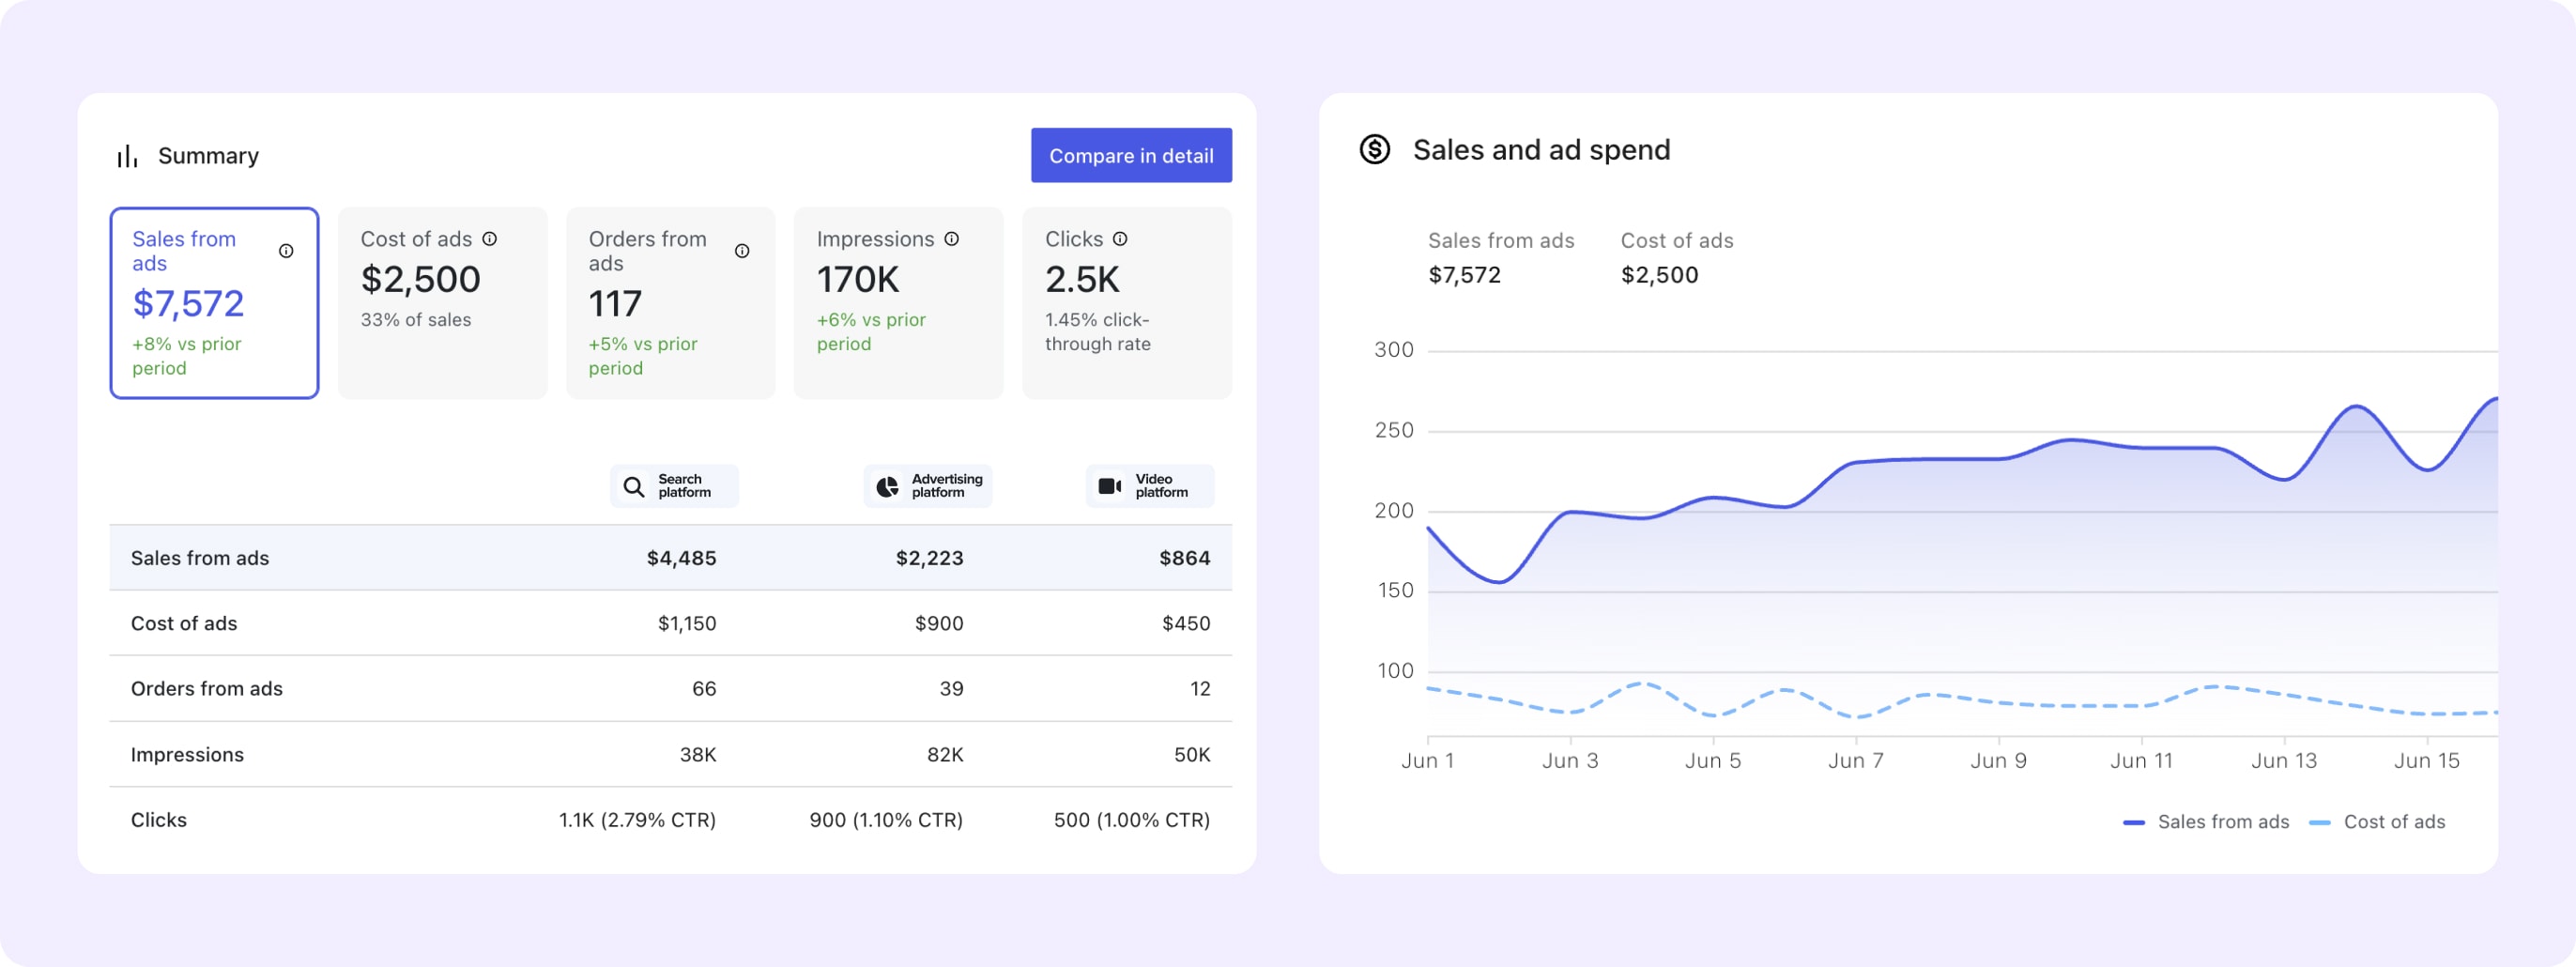This screenshot has height=967, width=2576.
Task: Click the Search platform magnifier icon
Action: 634,487
